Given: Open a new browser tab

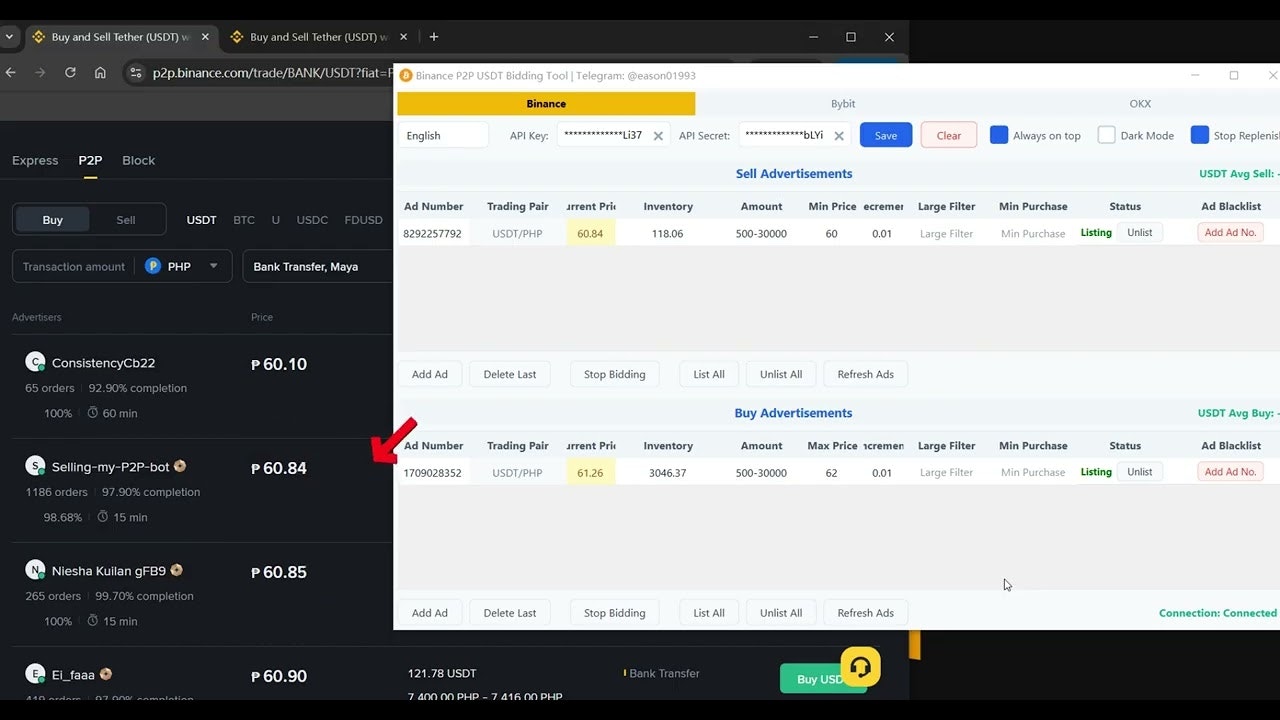Looking at the screenshot, I should coord(434,37).
